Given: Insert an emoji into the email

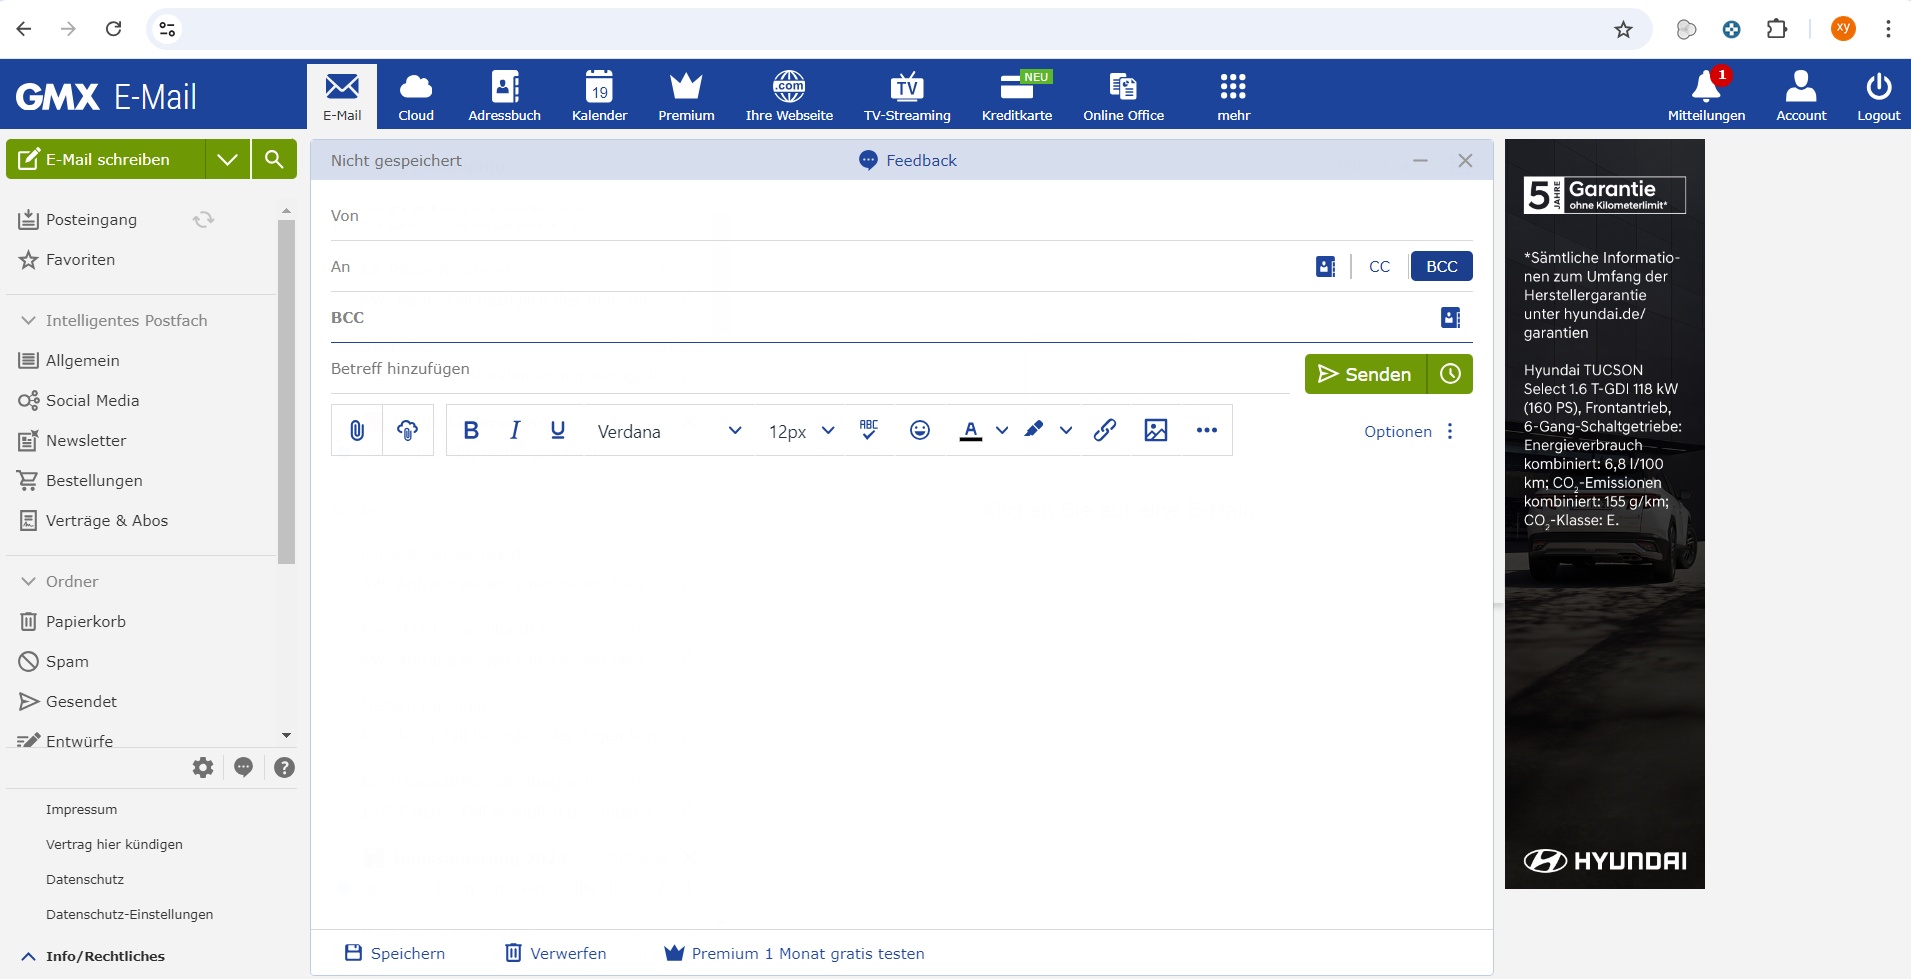Looking at the screenshot, I should pos(919,430).
